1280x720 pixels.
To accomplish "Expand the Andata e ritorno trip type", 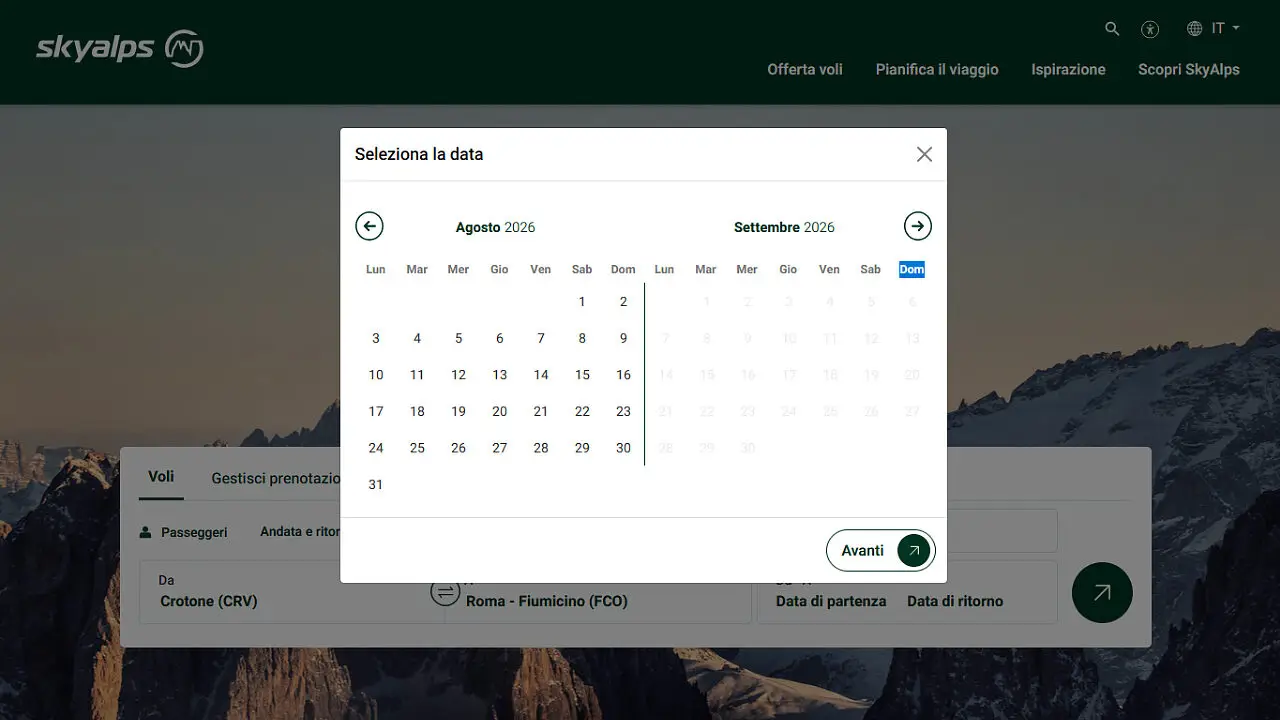I will tap(299, 532).
